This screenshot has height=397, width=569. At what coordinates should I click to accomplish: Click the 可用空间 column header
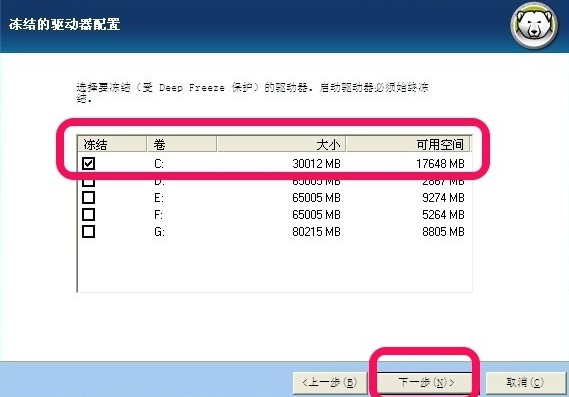point(408,144)
